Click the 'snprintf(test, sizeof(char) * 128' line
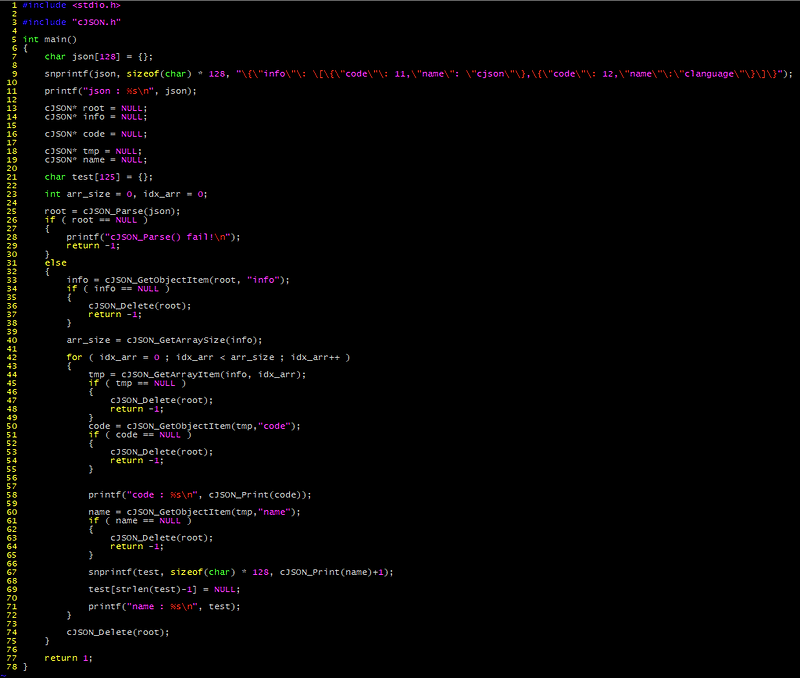This screenshot has width=800, height=678. 241,572
